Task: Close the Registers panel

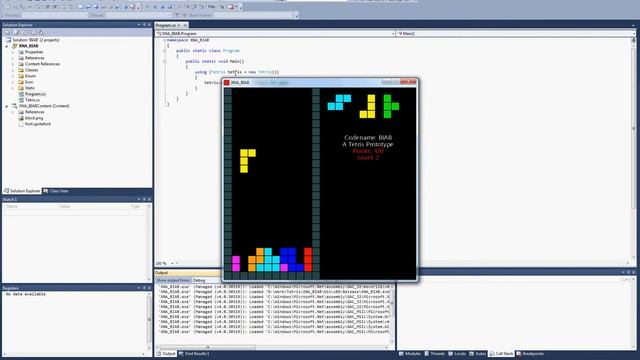Action: point(149,288)
